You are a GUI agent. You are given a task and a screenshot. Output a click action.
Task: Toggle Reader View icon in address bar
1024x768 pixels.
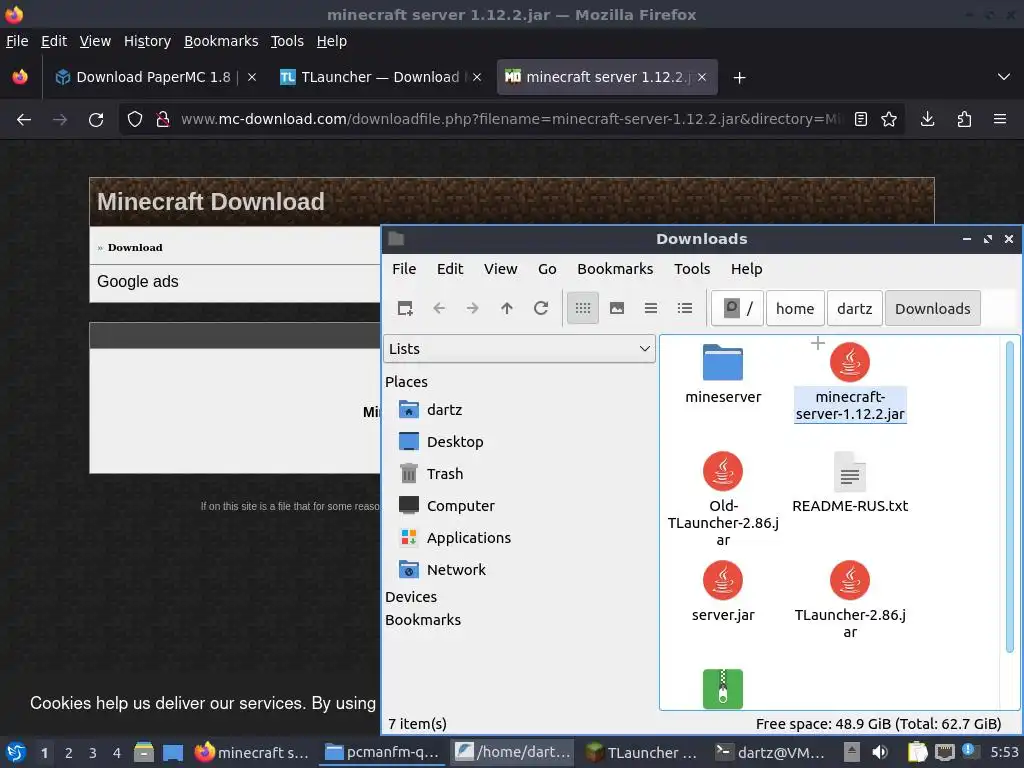click(861, 120)
